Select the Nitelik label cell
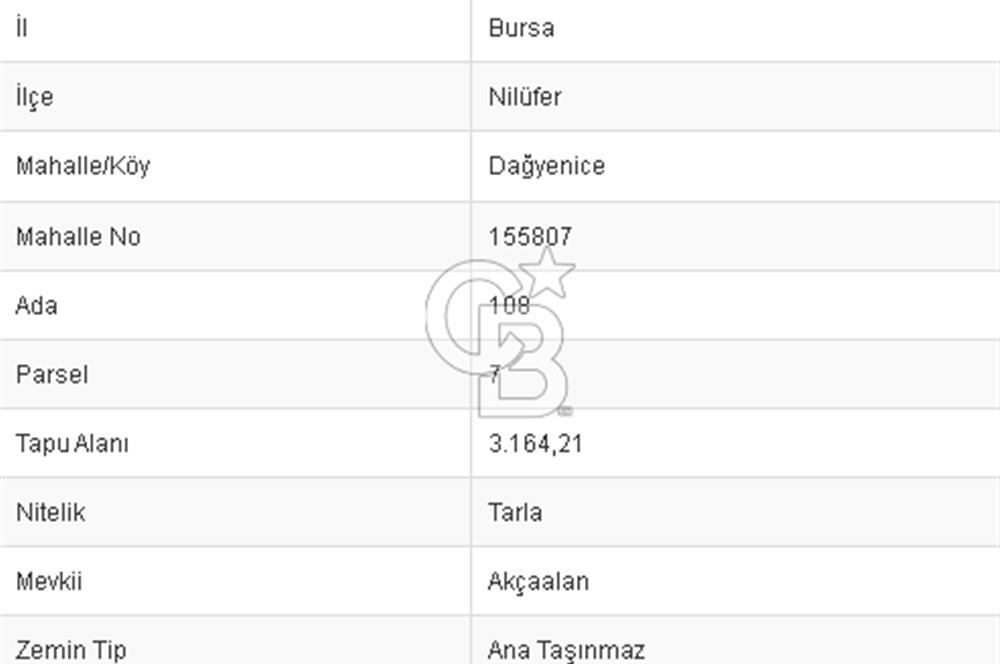This screenshot has width=1000, height=664. tap(51, 513)
